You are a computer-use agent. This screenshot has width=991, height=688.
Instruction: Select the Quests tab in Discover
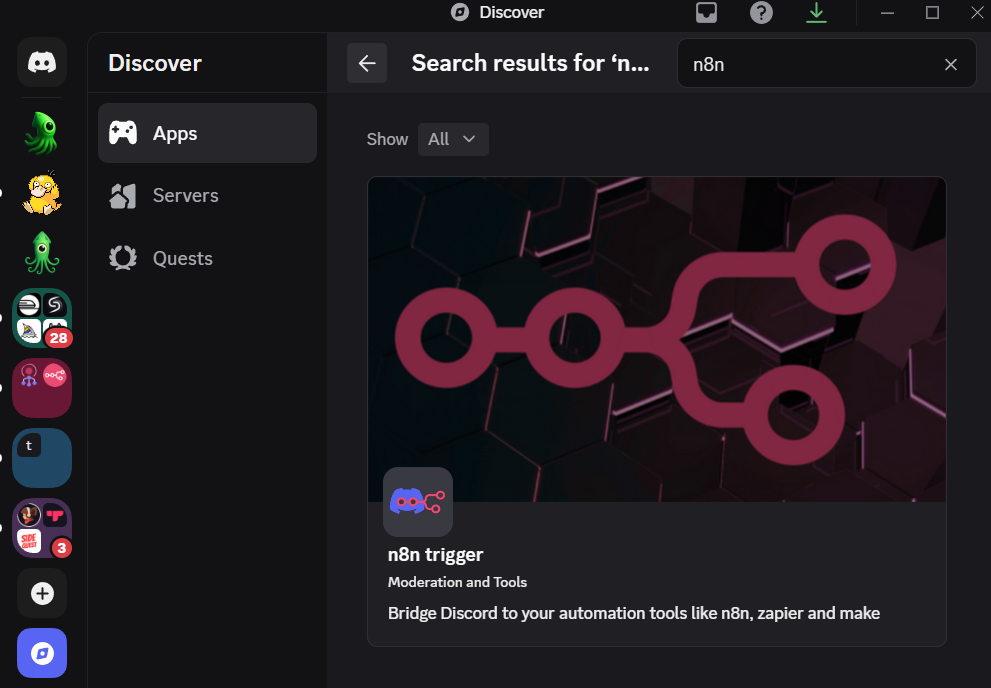tap(207, 258)
